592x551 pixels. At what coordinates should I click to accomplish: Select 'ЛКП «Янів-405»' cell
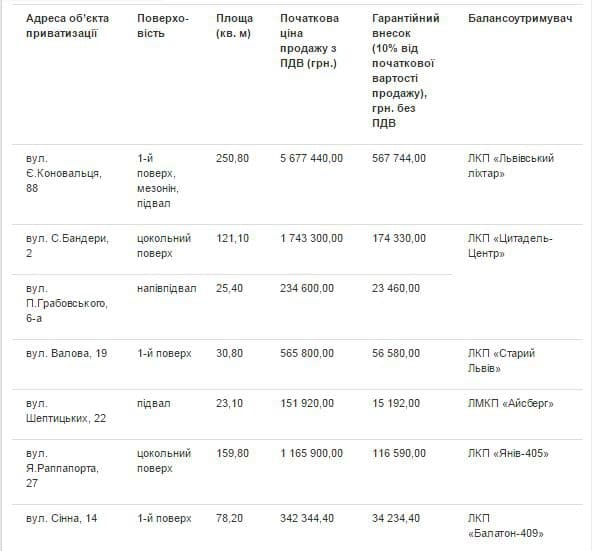coord(508,453)
